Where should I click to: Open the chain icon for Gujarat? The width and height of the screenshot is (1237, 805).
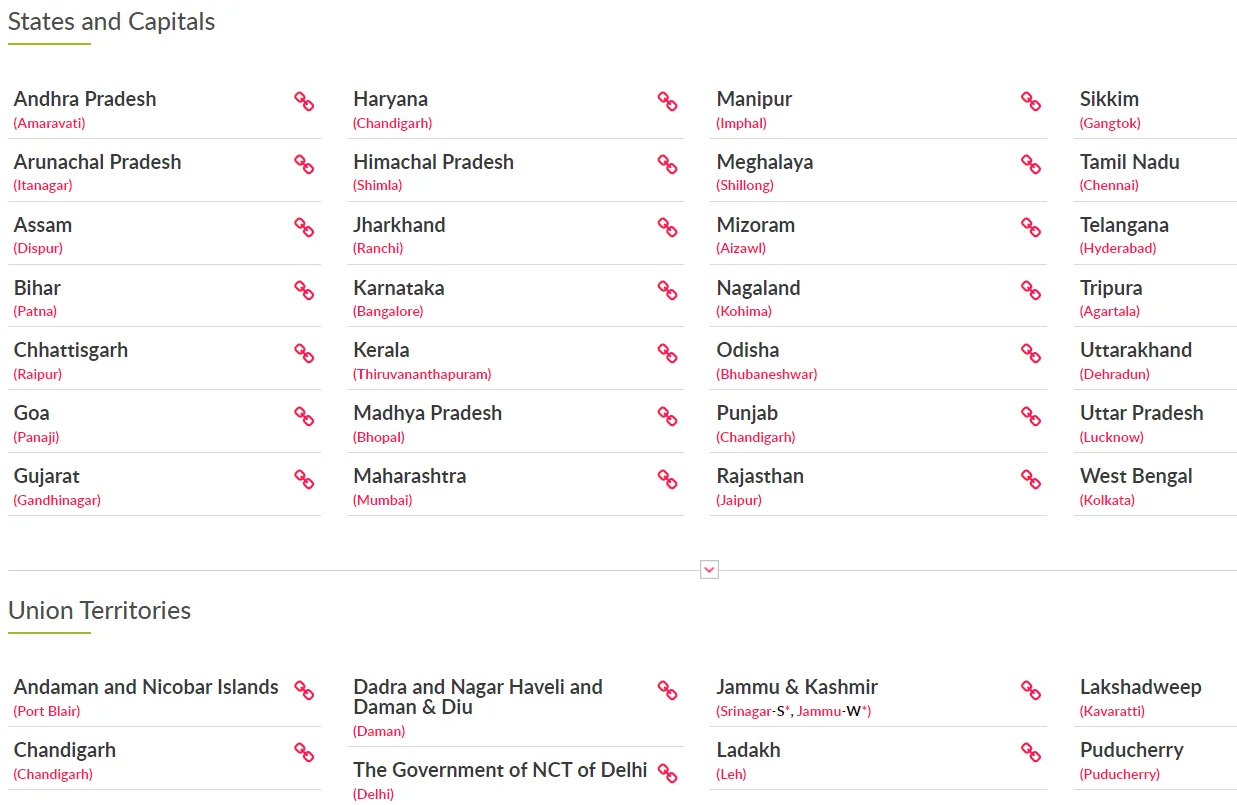(x=304, y=478)
